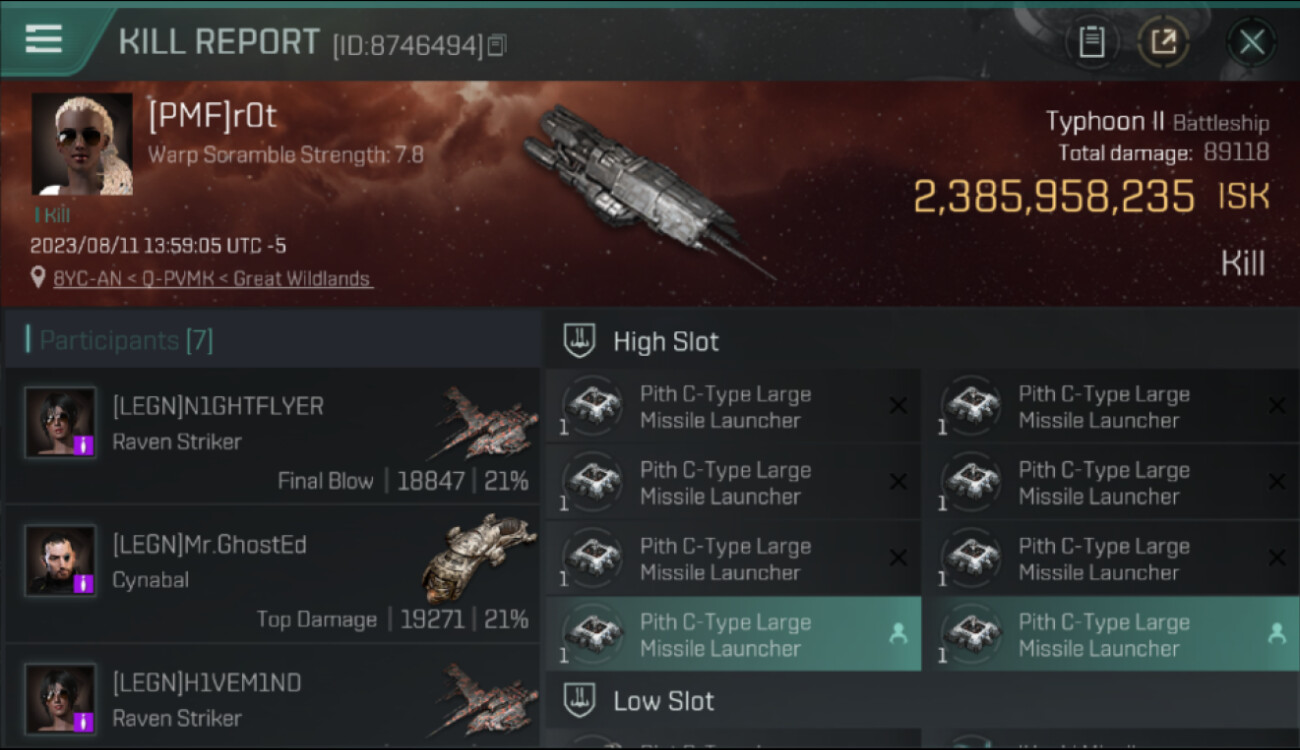
Task: Click person icon on highlighted right-column launcher
Action: [1276, 633]
